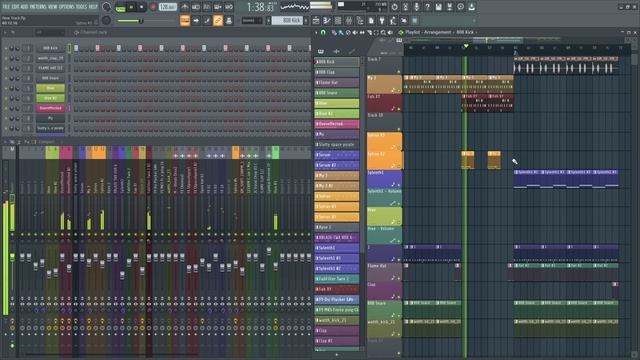Open the Mixer options menu arrow
640x360 pixels.
(5, 142)
